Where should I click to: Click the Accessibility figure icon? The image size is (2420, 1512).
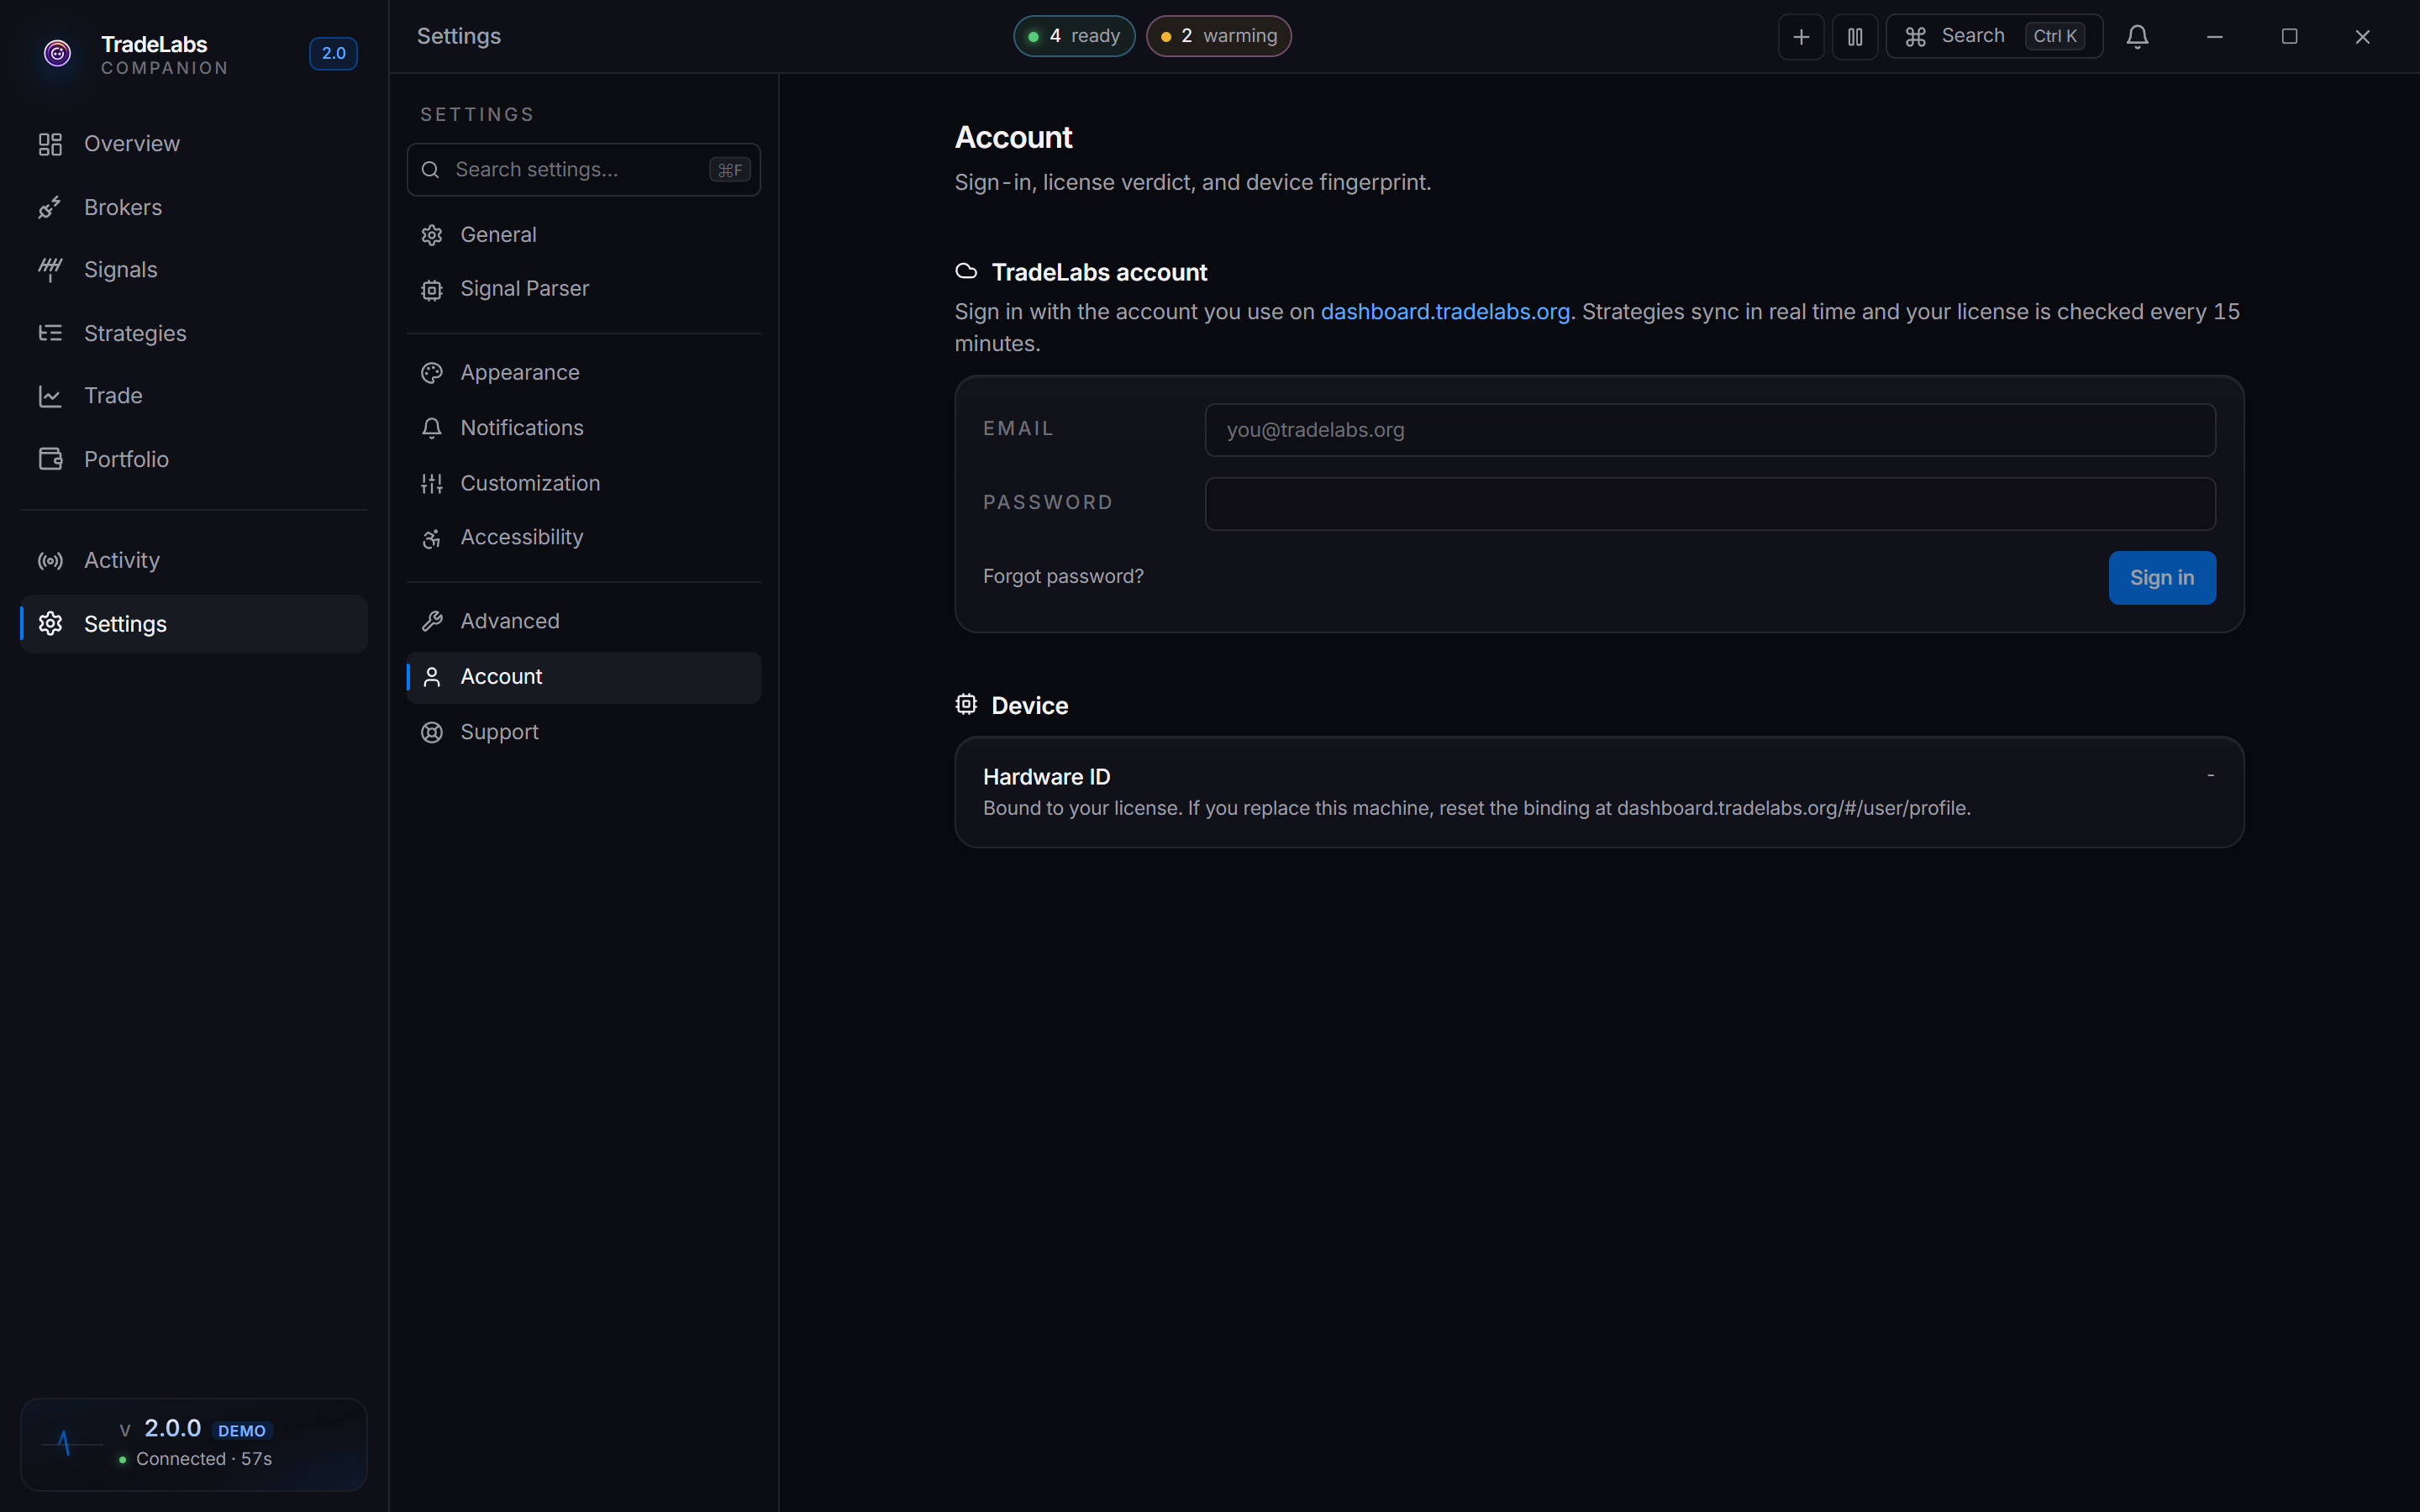(432, 539)
